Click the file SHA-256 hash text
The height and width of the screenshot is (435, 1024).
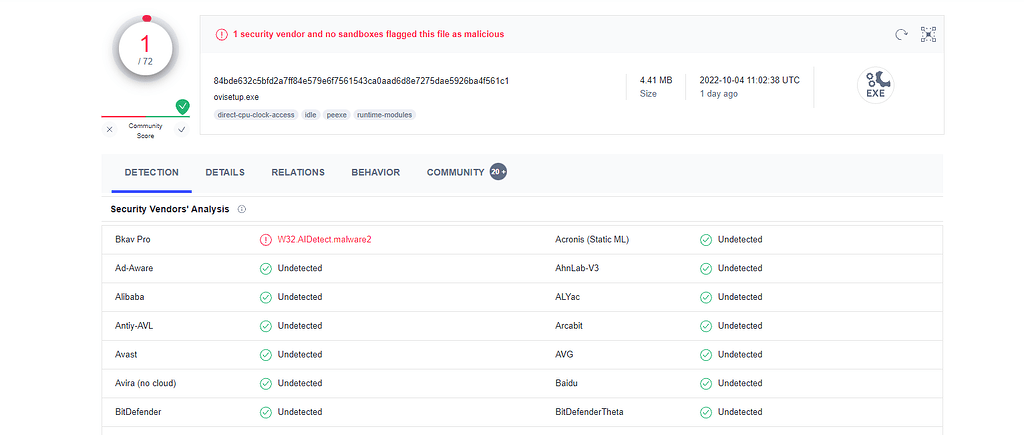point(361,80)
